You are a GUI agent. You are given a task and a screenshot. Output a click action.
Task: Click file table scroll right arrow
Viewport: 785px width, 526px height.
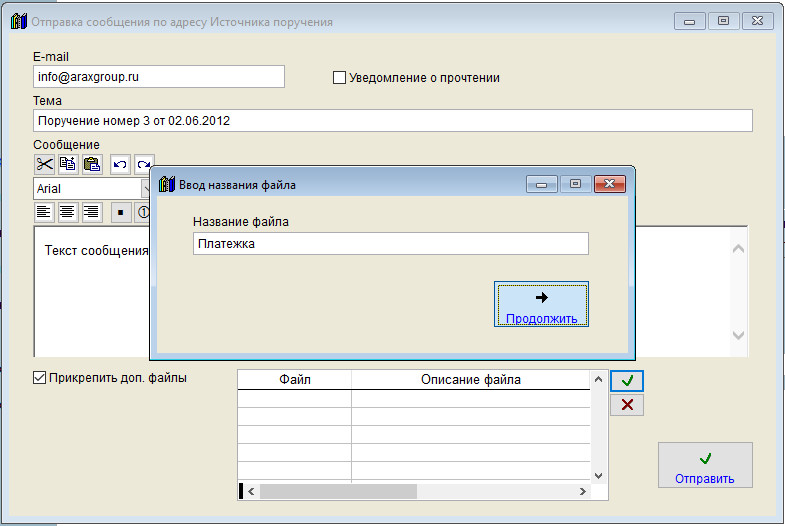583,491
